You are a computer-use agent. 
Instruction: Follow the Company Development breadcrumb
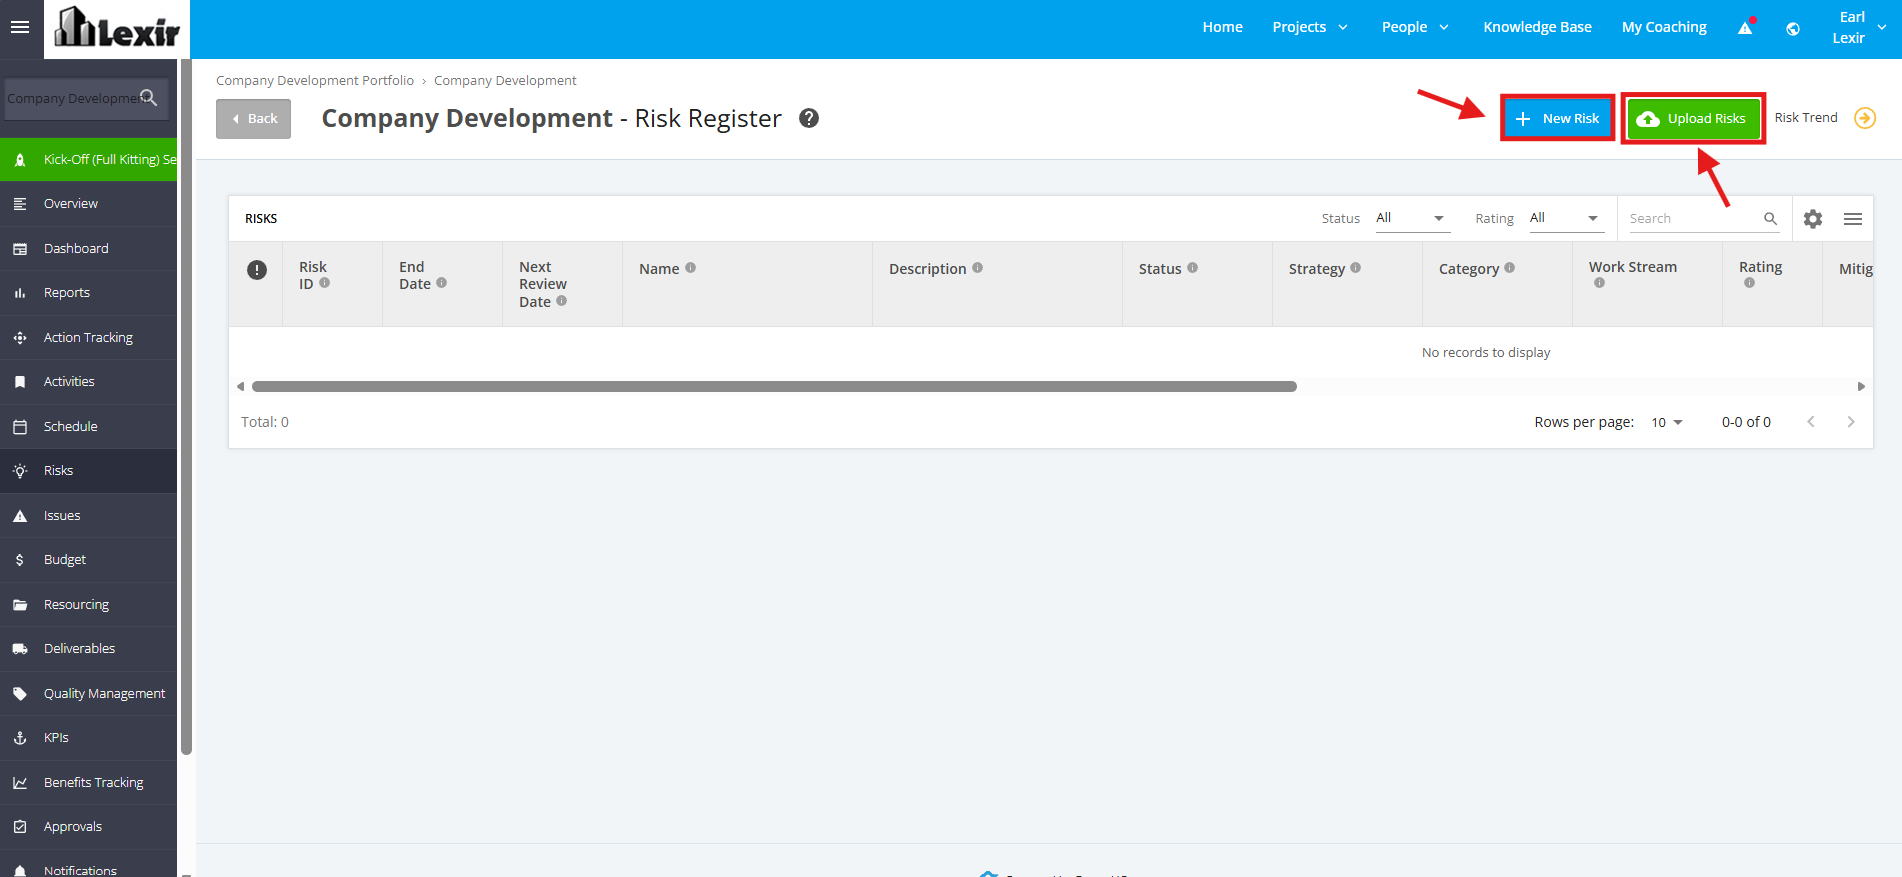click(505, 80)
